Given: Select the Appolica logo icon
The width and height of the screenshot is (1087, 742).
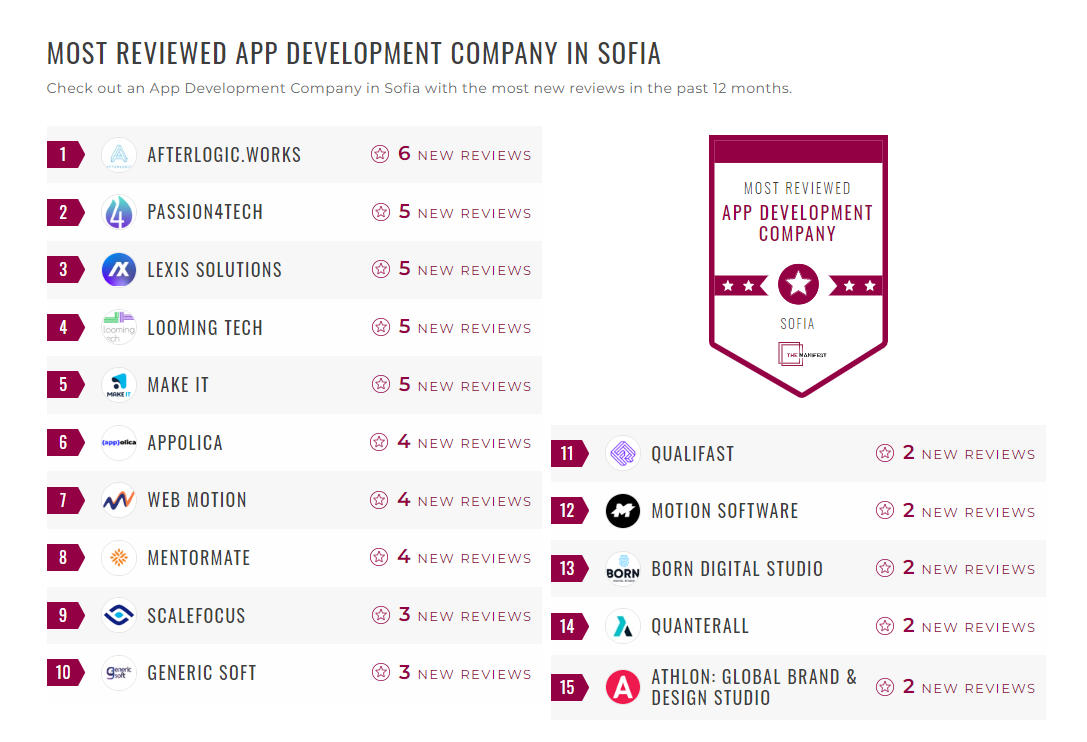Looking at the screenshot, I should [x=119, y=442].
